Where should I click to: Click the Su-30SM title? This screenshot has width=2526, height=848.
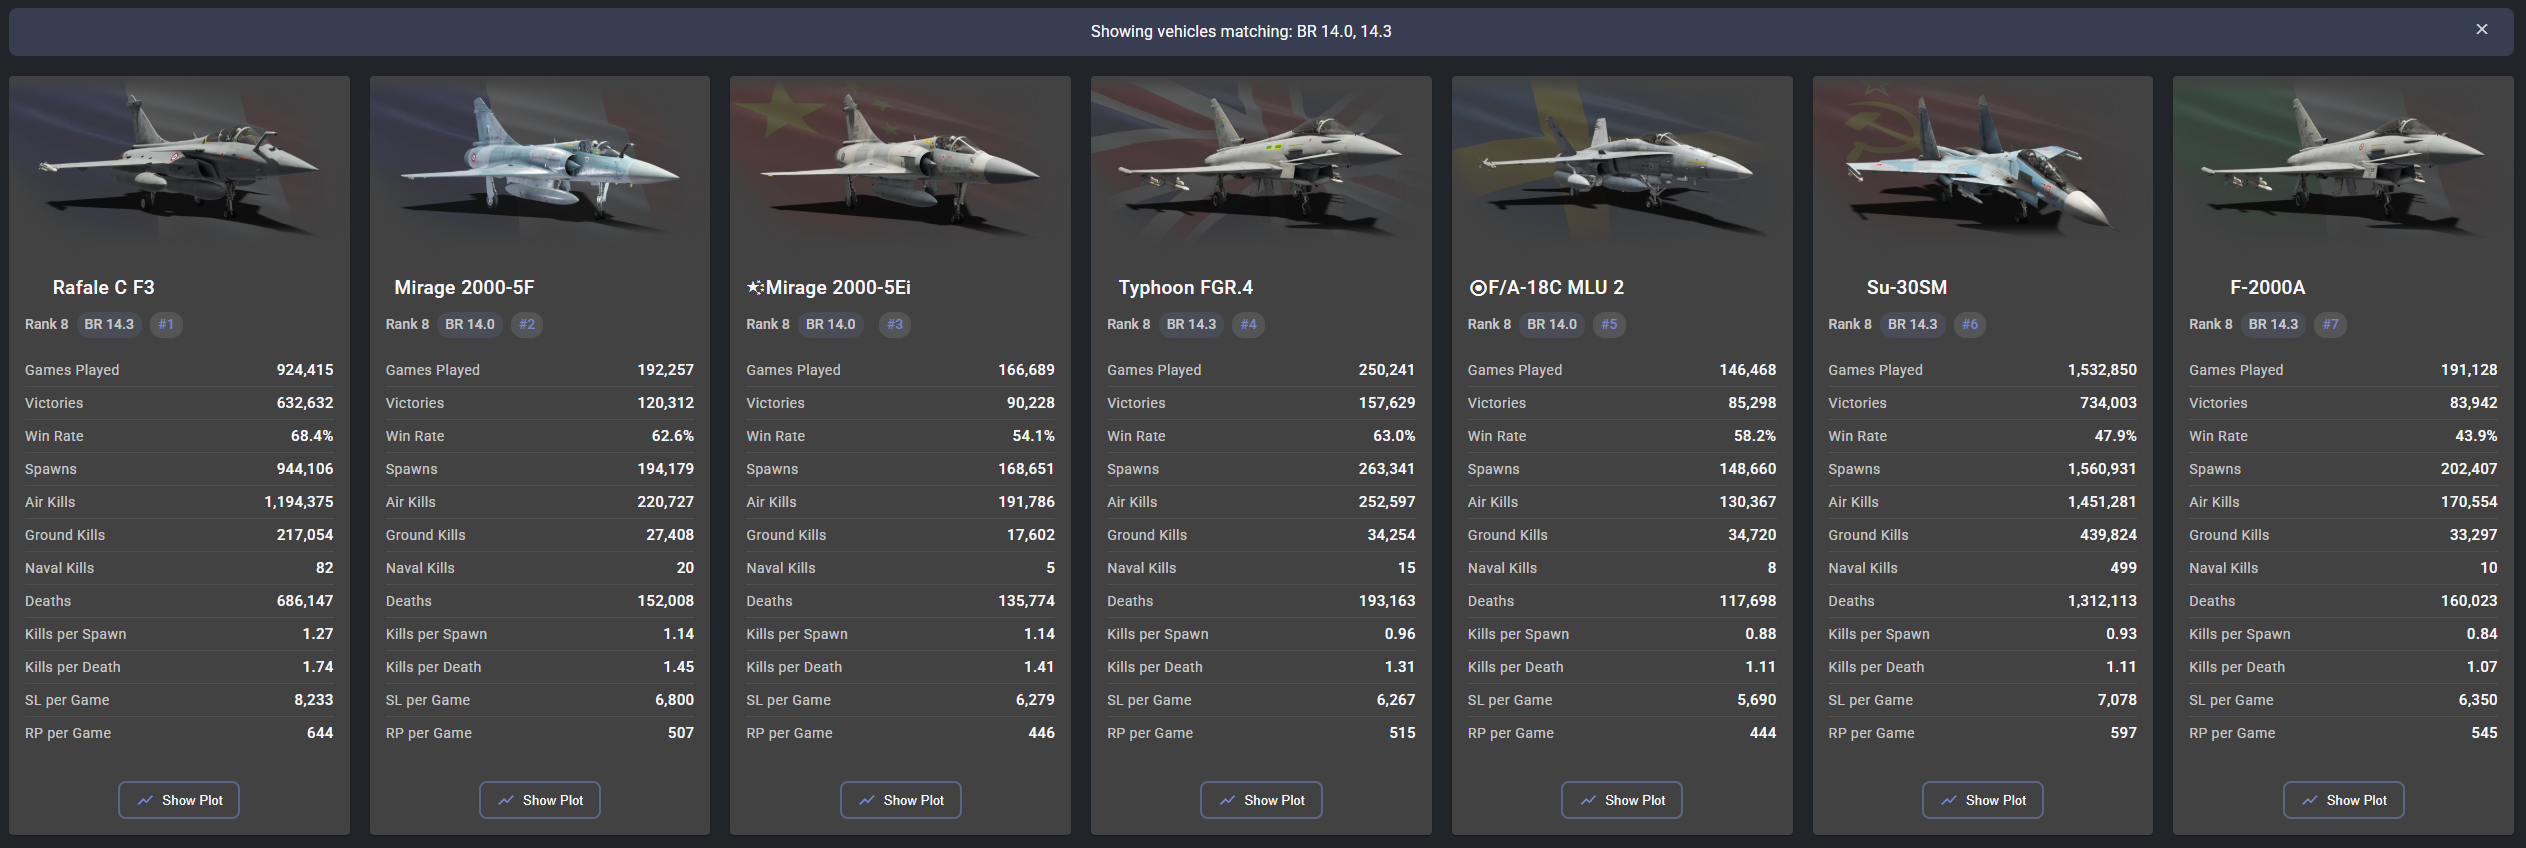(x=1907, y=287)
